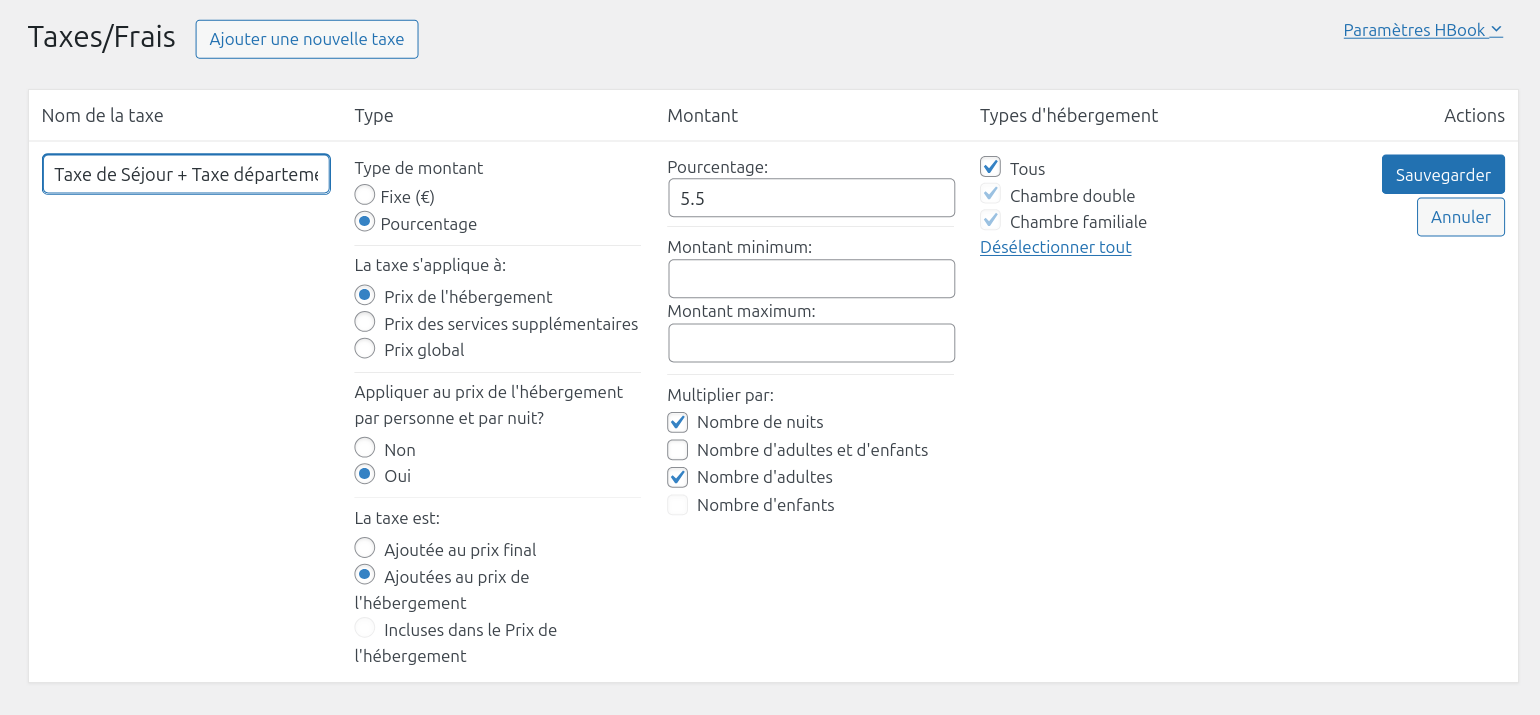Select Prix de l'hébergement radio option

pyautogui.click(x=365, y=296)
